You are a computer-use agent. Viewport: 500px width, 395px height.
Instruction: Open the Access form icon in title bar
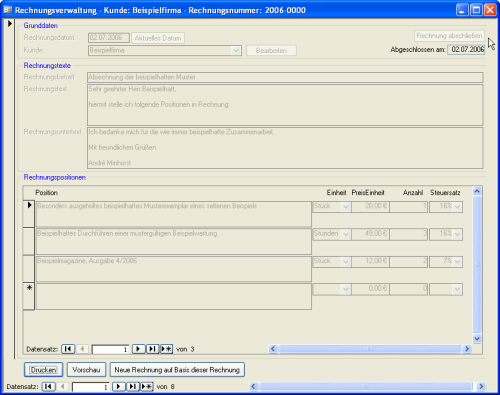pyautogui.click(x=7, y=10)
